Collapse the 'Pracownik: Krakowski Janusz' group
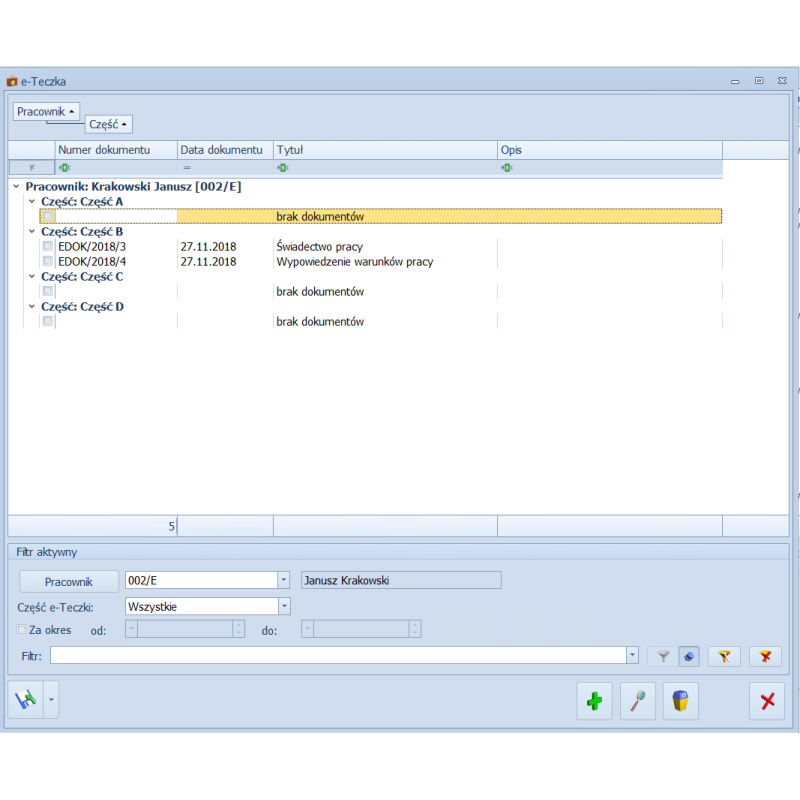This screenshot has height=800, width=800. click(x=17, y=187)
